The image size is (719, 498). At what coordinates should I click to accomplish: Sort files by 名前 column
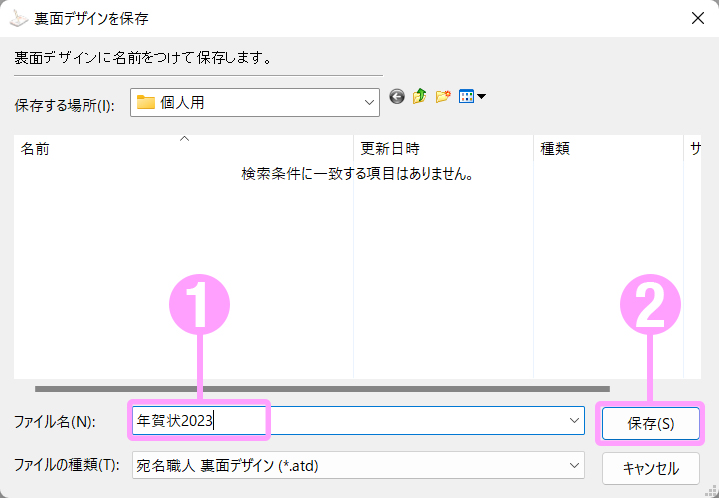[x=100, y=149]
